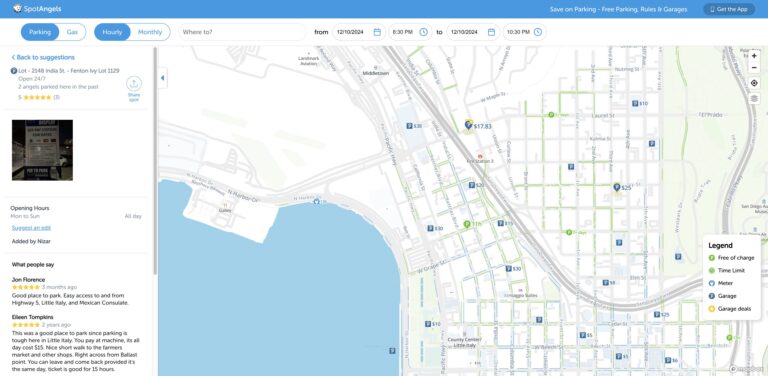Select the $8 parking marker near Elm St
This screenshot has height=376, width=768.
click(x=609, y=282)
